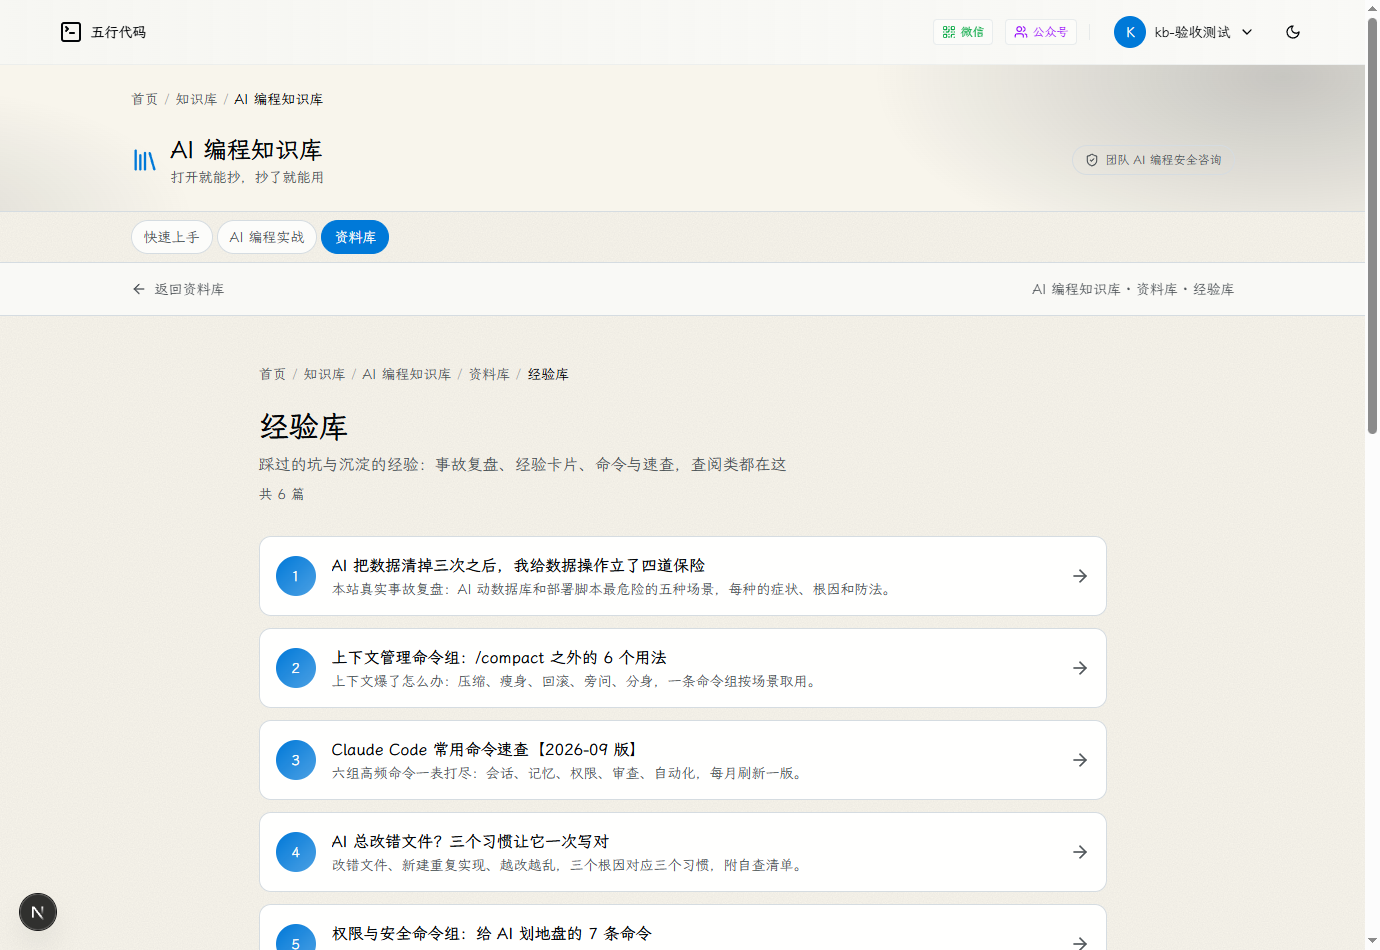Click the scrollbar down arrow
The image size is (1380, 950).
(1372, 942)
